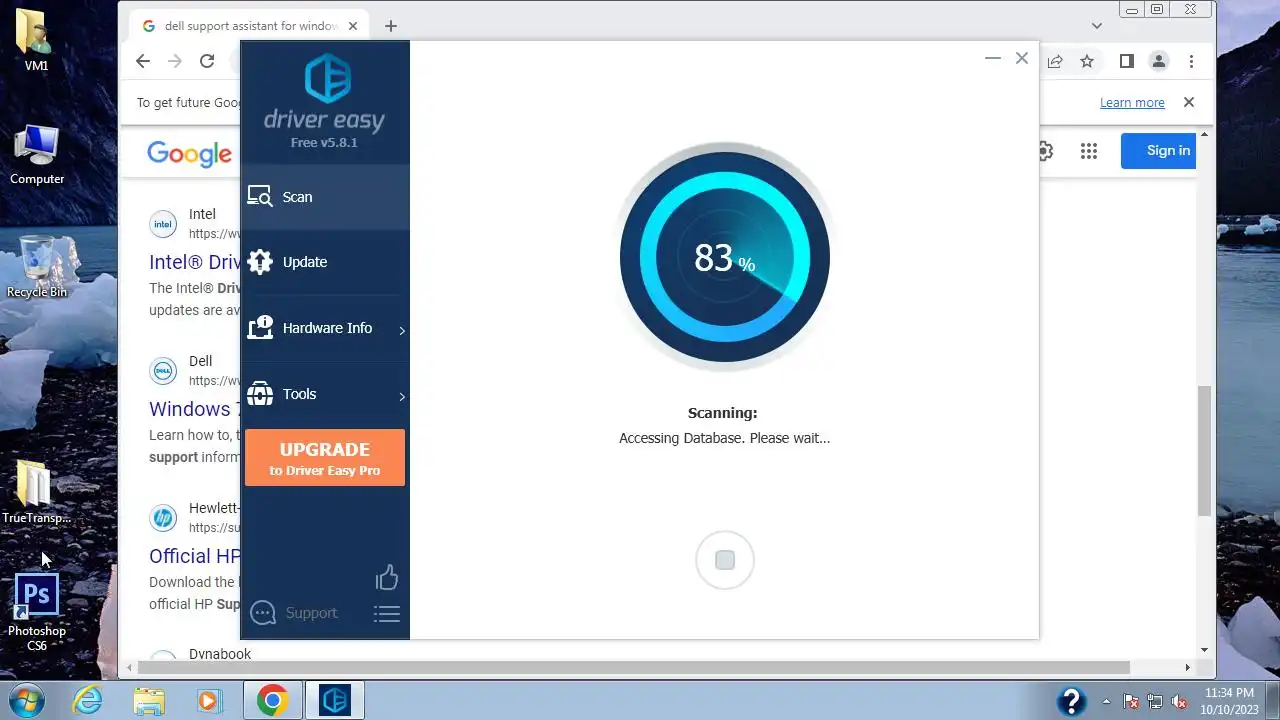Open the taskbar clock and date
This screenshot has height=720, width=1280.
click(x=1229, y=701)
